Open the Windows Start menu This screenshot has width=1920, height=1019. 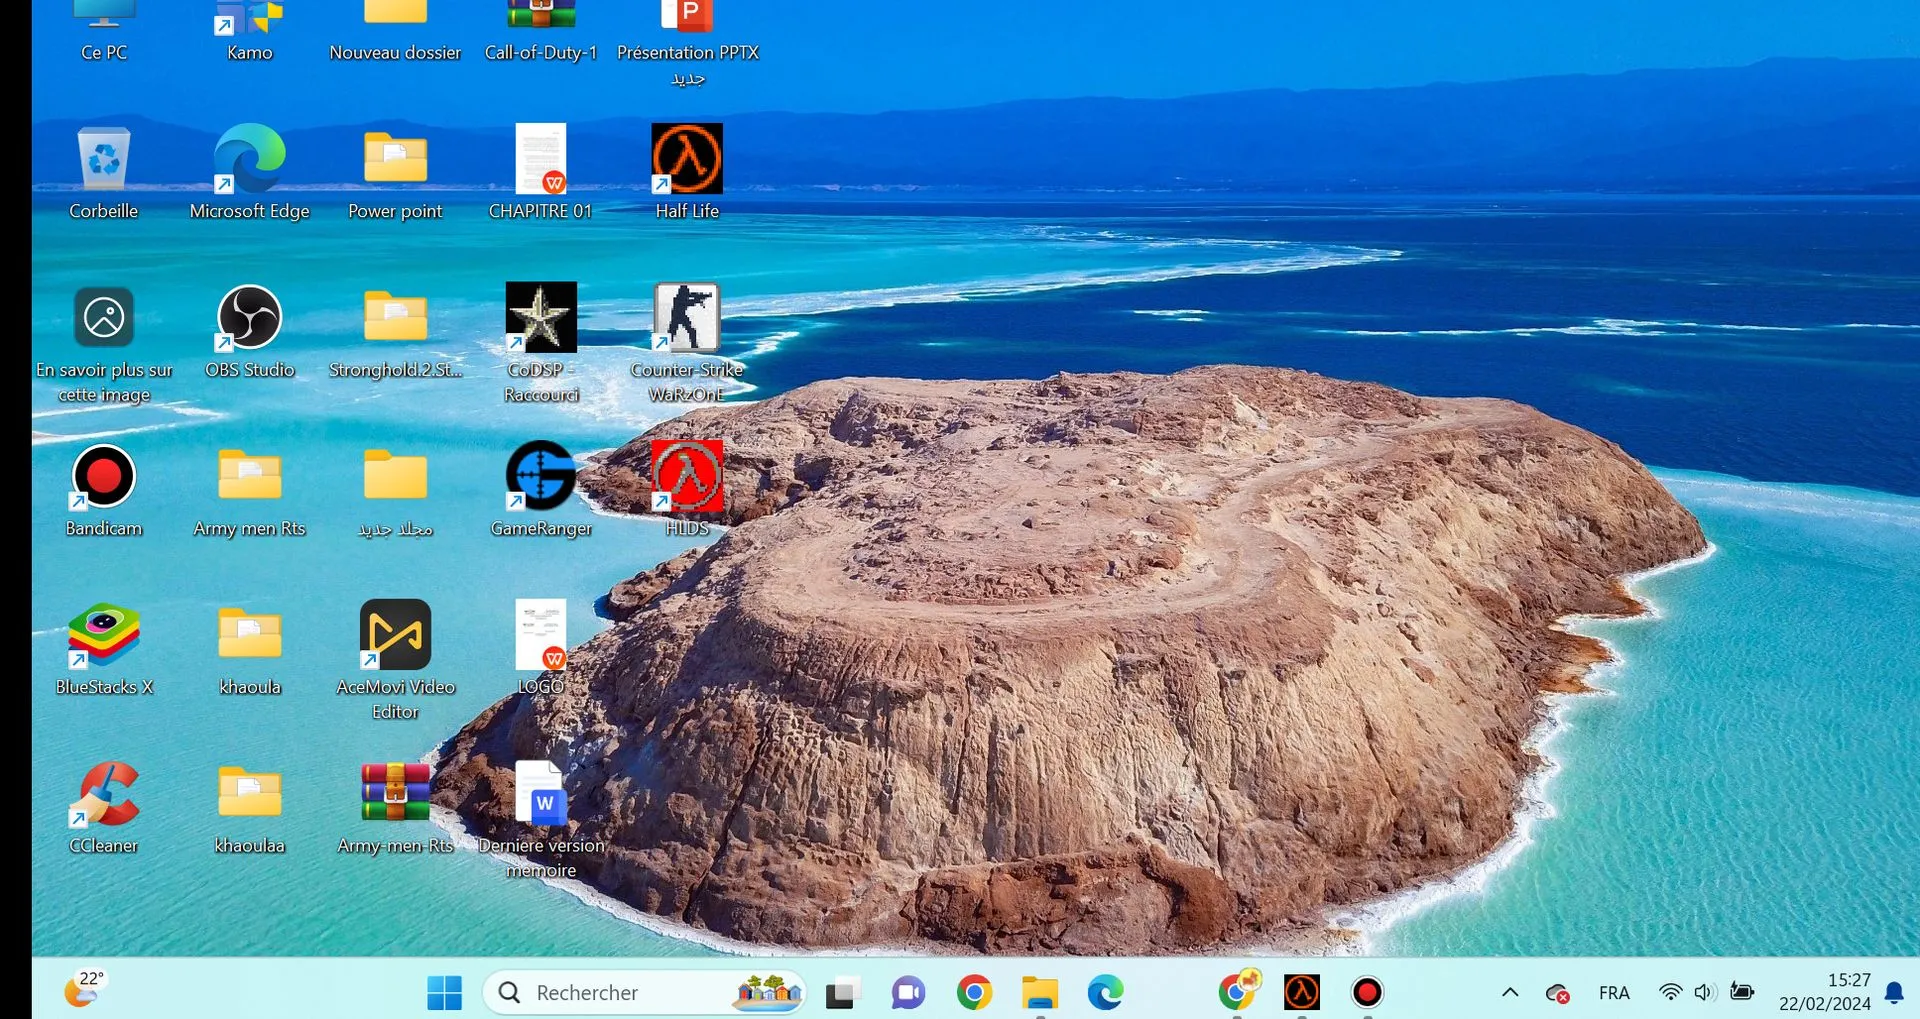[x=444, y=993]
